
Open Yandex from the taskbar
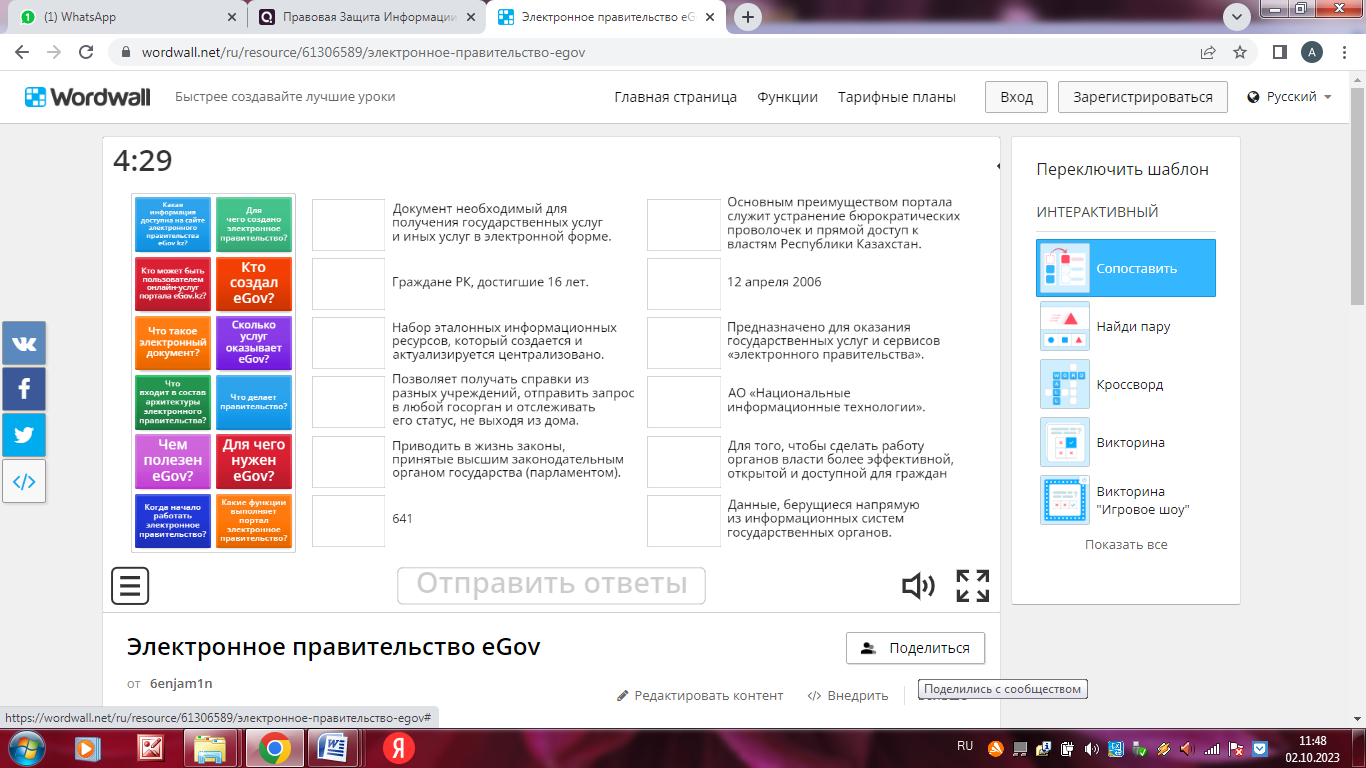pos(399,747)
